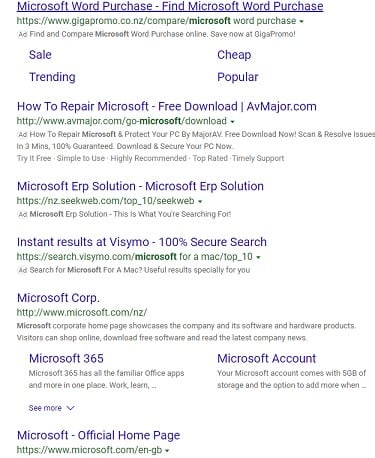Viewport: 375px width, 458px height.
Task: Open the Microsoft Corp. result title
Action: click(58, 298)
